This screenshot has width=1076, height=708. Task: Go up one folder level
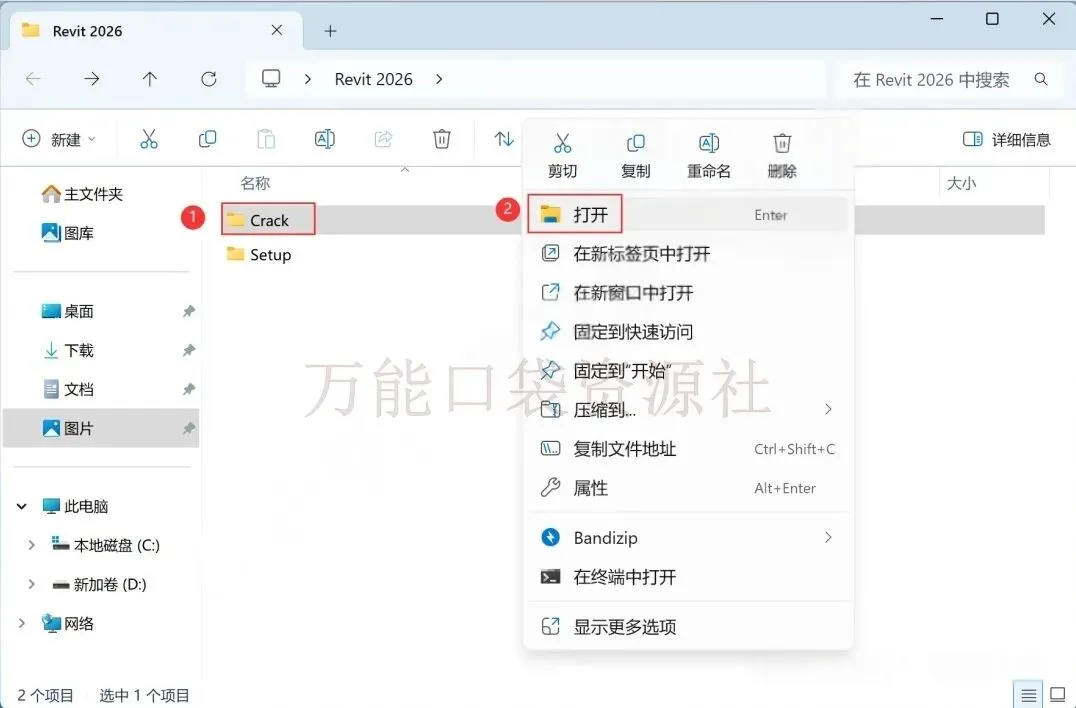coord(150,79)
